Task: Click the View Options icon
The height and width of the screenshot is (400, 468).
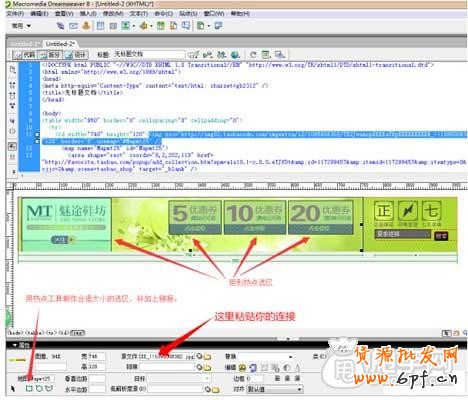Action: pyautogui.click(x=266, y=54)
